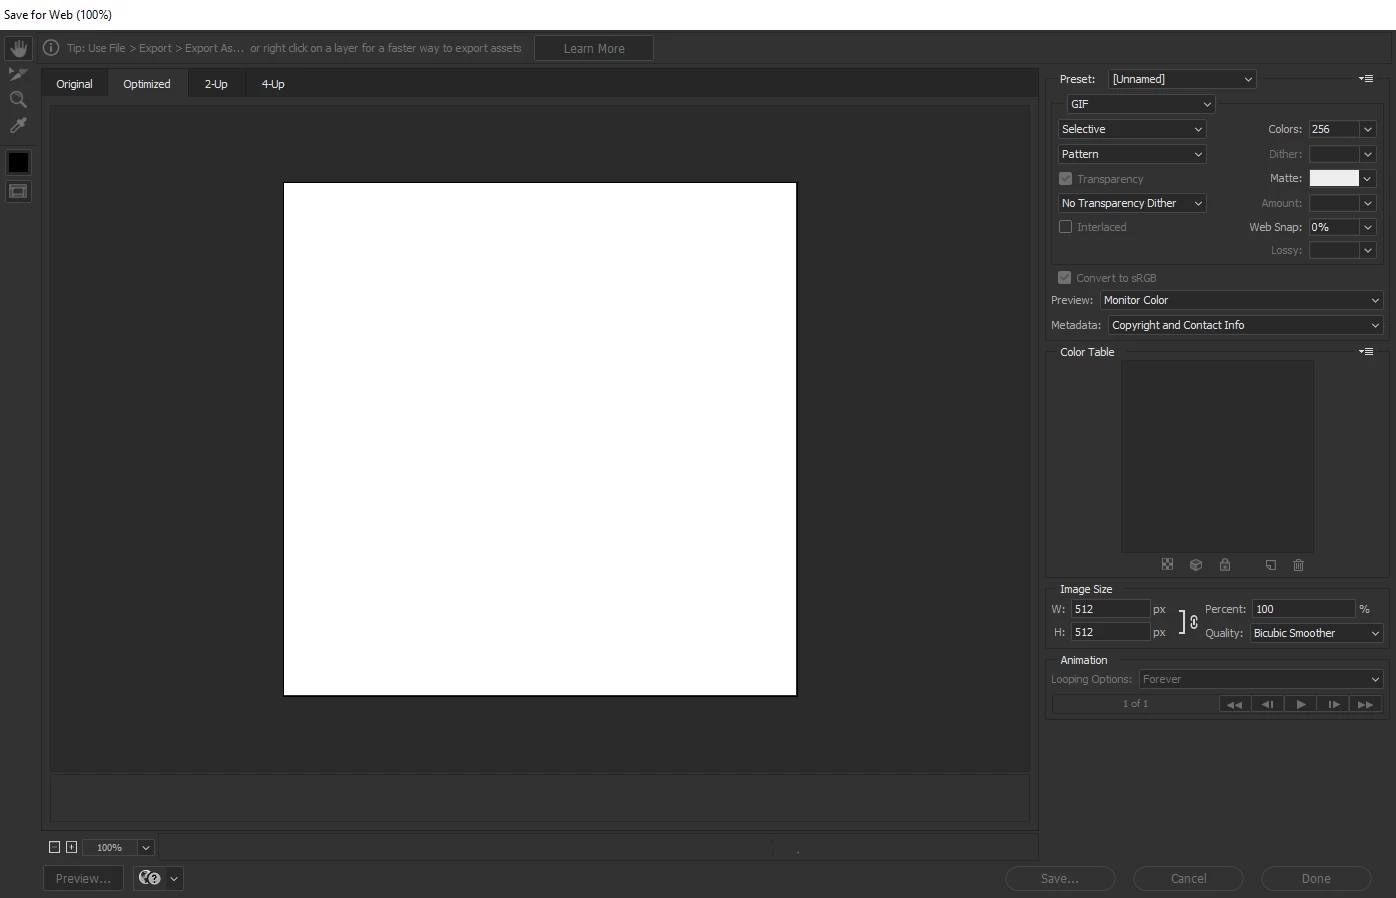Switch to the 2-Up tab
Screen dimensions: 1396x898
216,84
